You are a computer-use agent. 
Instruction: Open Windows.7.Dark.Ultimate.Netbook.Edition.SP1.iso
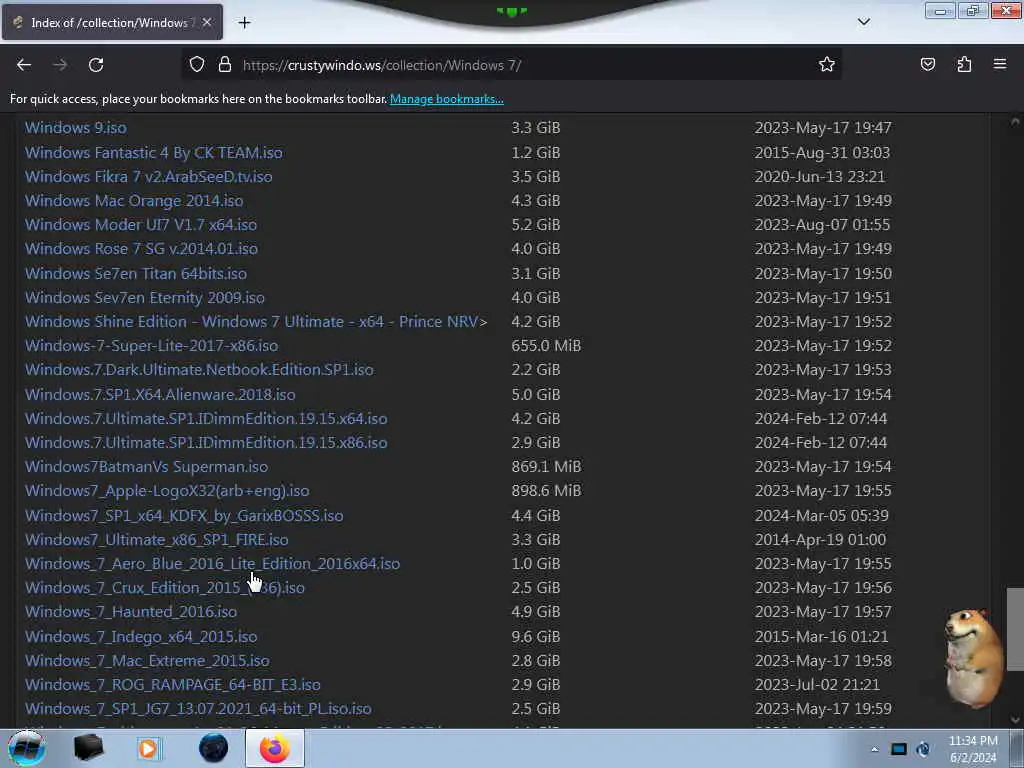pyautogui.click(x=199, y=370)
